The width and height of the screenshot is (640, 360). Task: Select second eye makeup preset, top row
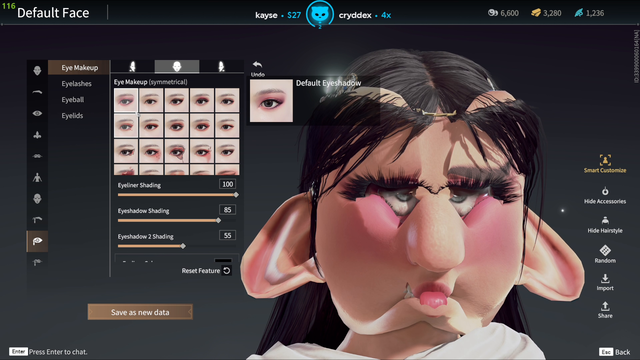[151, 100]
